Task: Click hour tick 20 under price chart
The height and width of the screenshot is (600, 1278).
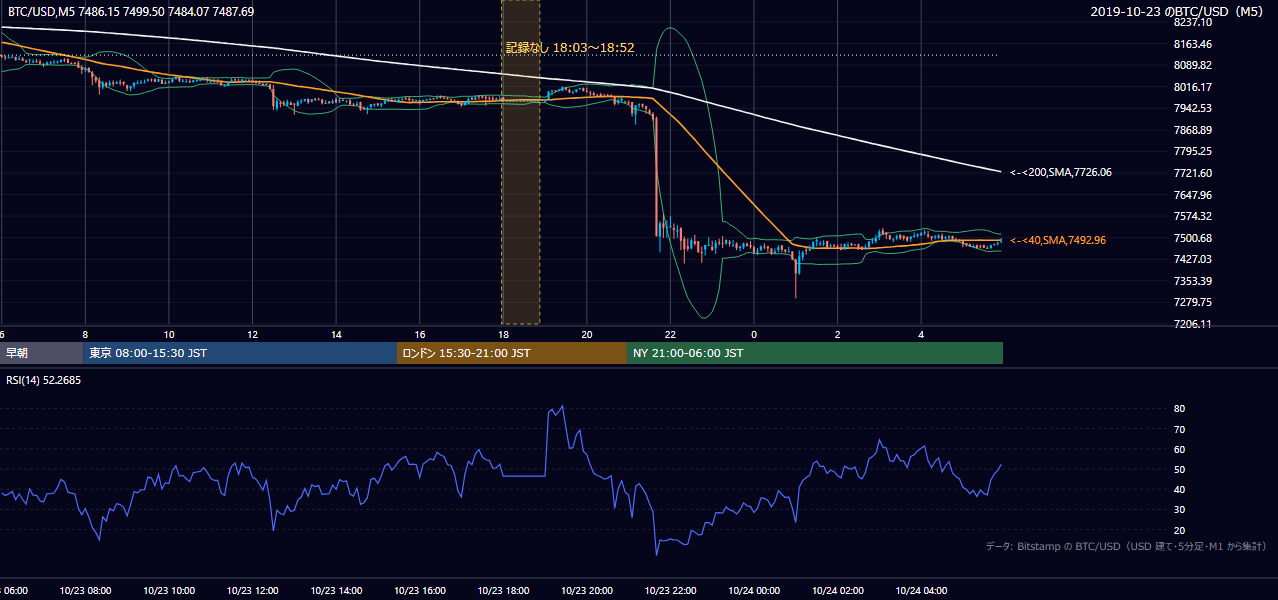Action: (587, 334)
